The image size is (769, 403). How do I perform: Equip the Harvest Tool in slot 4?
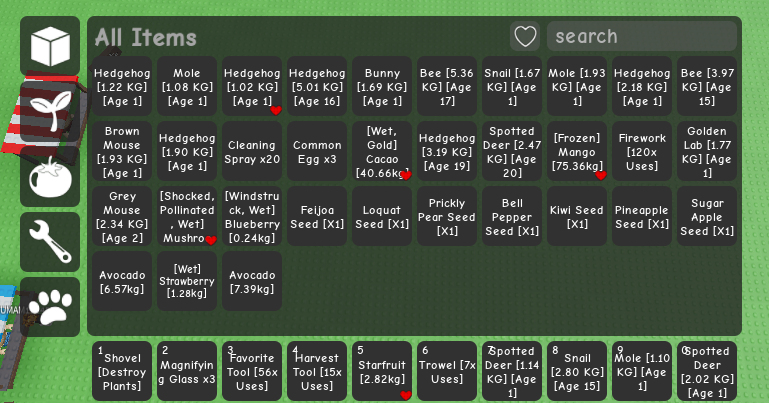pyautogui.click(x=317, y=371)
